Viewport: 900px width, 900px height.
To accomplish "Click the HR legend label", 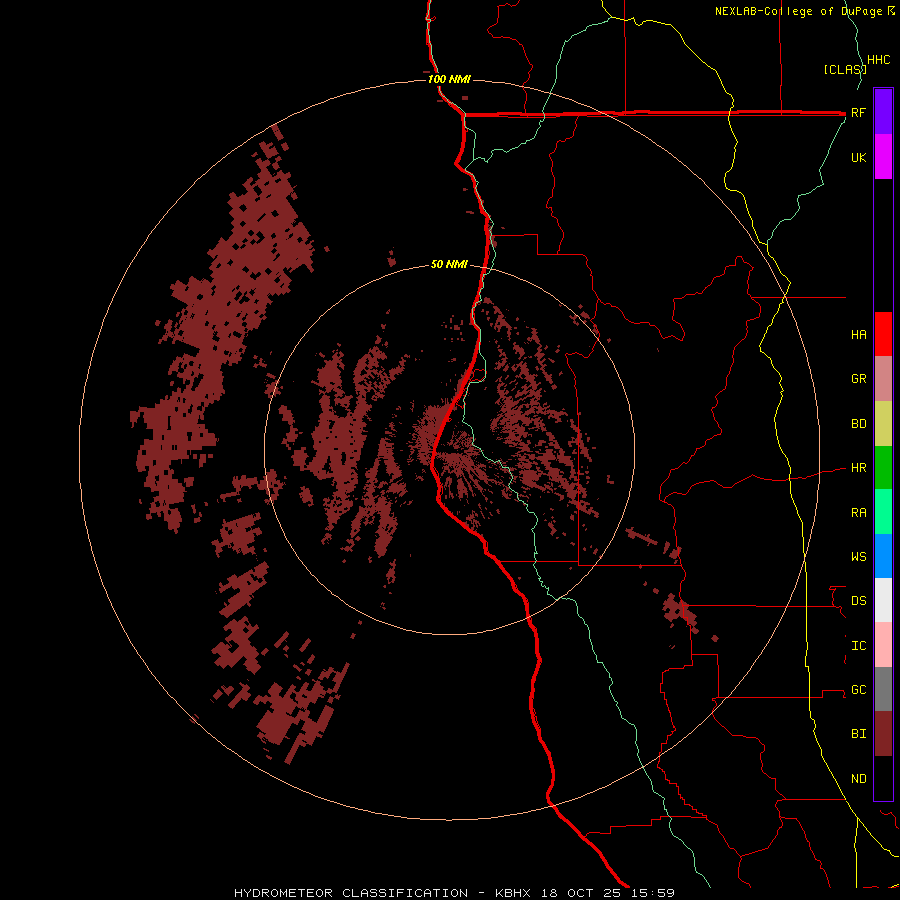I will 858,468.
